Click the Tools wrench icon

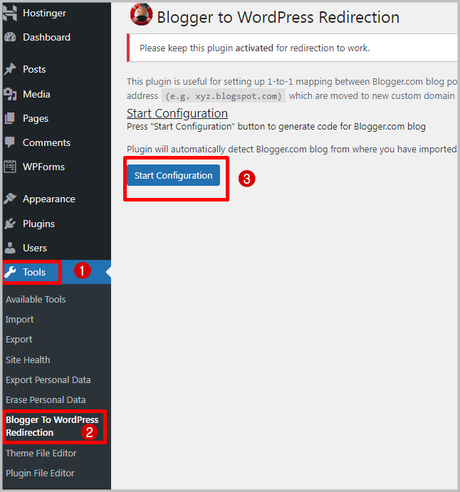[10, 272]
